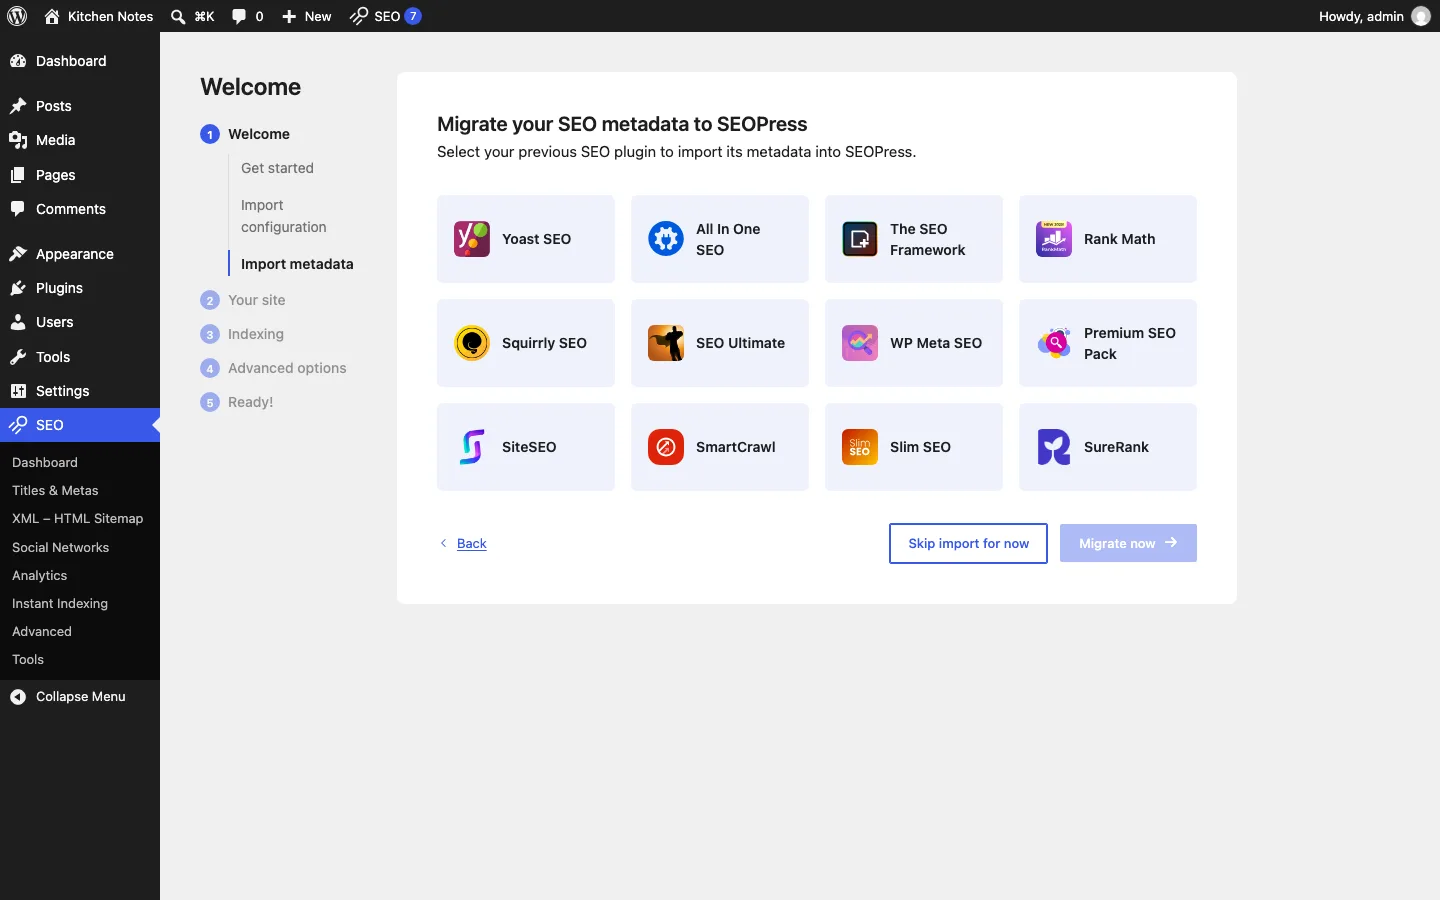1440x900 pixels.
Task: Choose SEO Ultimate plugin label
Action: point(740,343)
